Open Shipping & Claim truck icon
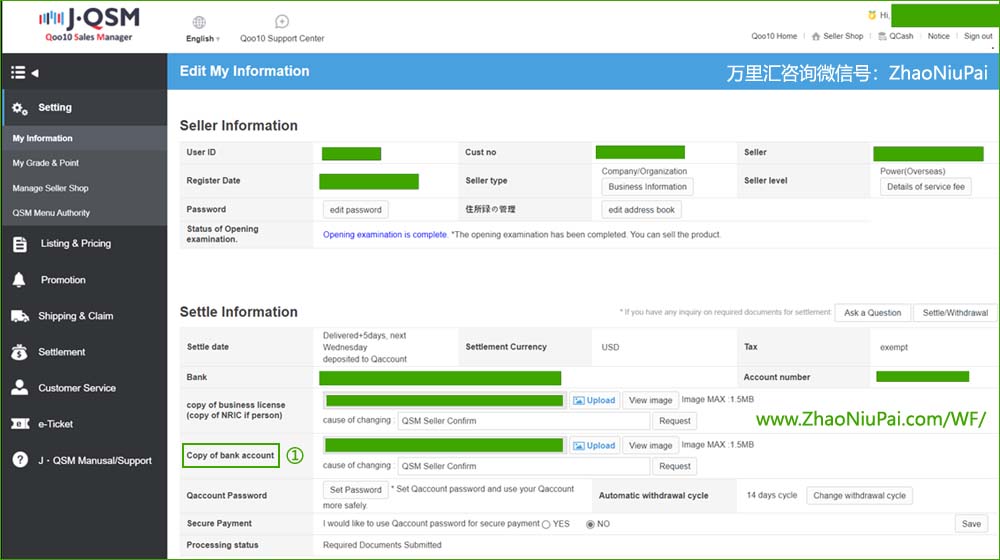1000x560 pixels. 20,316
